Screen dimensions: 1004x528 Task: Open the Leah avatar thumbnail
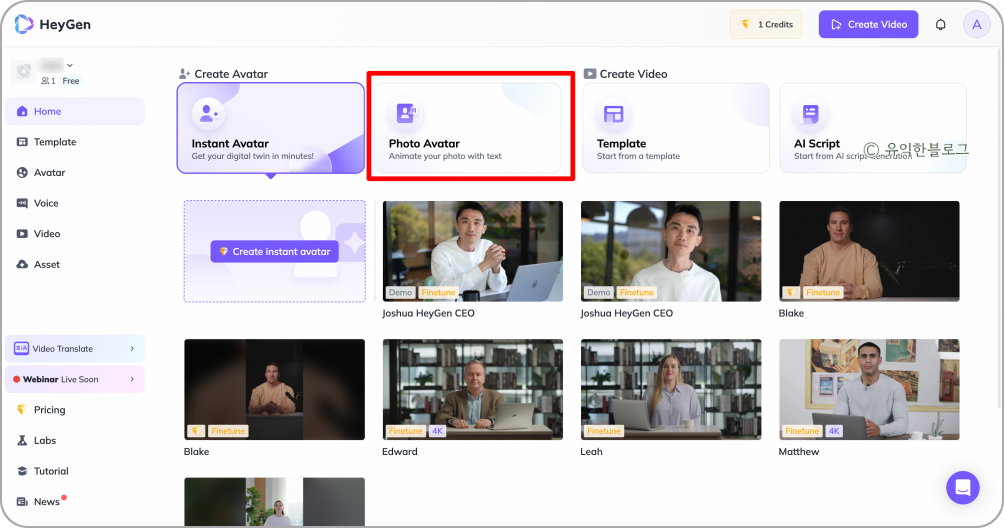(671, 389)
